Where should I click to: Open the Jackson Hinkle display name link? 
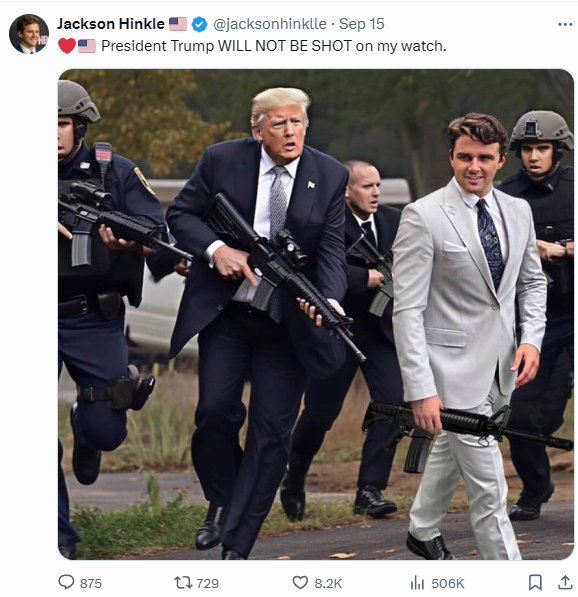coord(110,24)
